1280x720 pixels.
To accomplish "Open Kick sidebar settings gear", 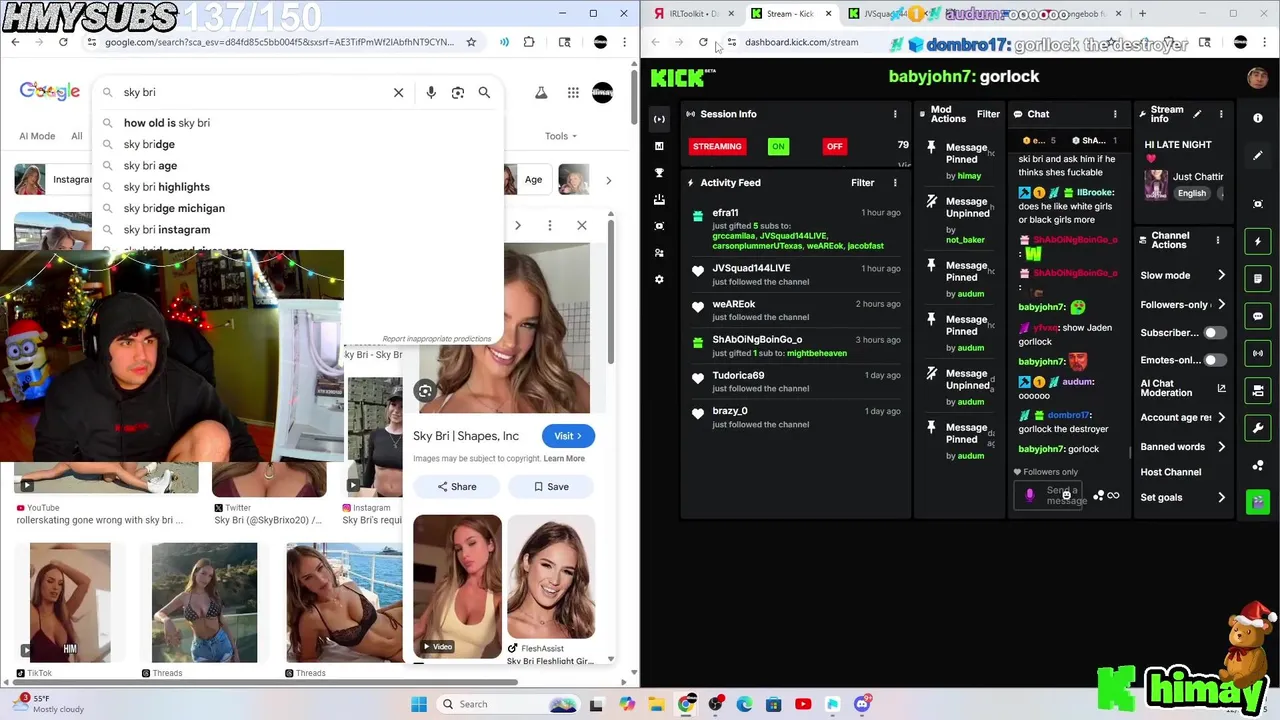I will tap(659, 280).
